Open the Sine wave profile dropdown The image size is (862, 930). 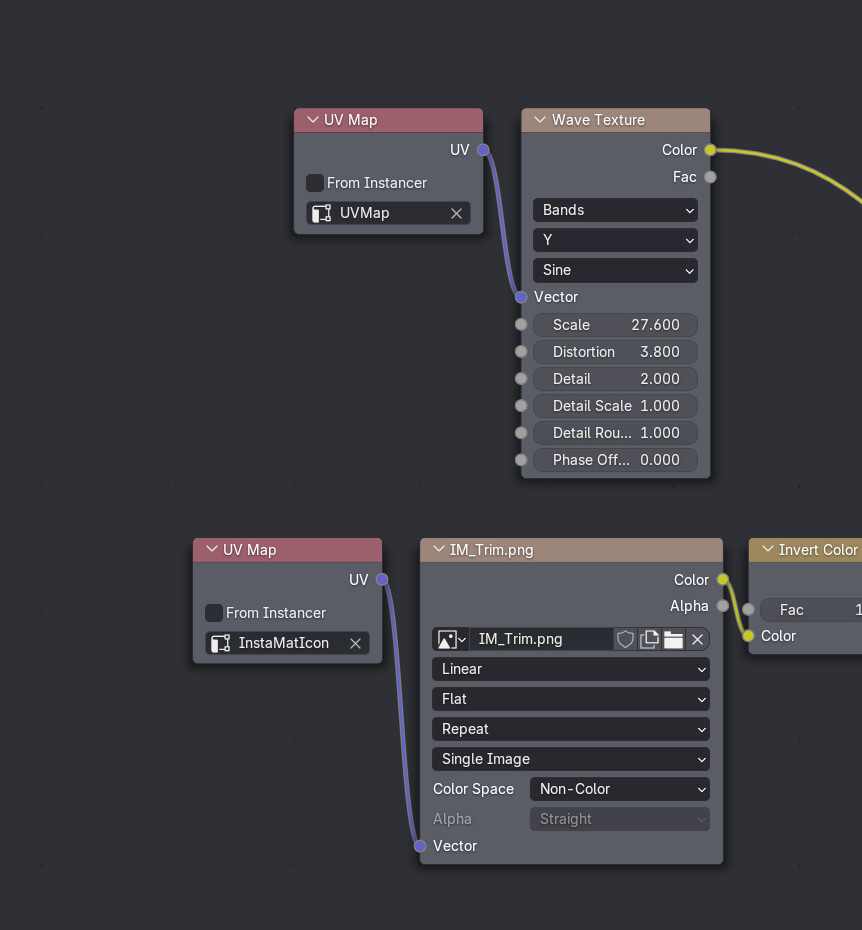pos(615,270)
